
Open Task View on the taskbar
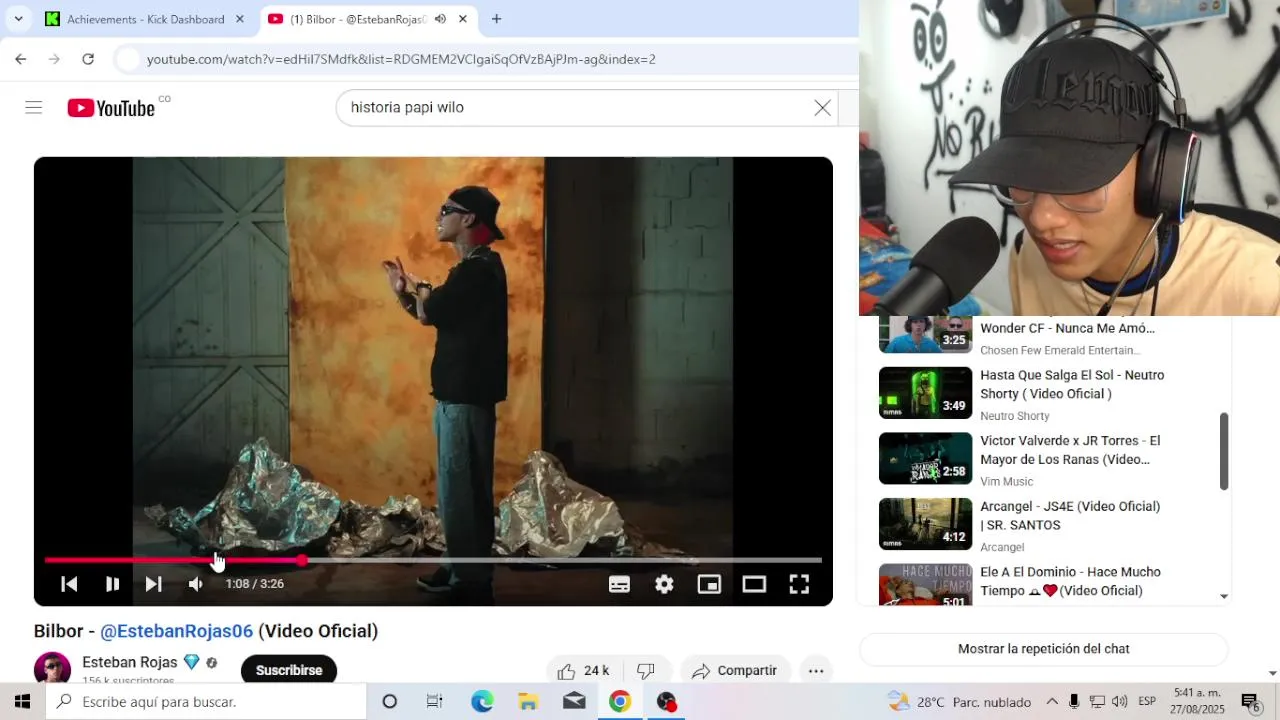[x=434, y=702]
